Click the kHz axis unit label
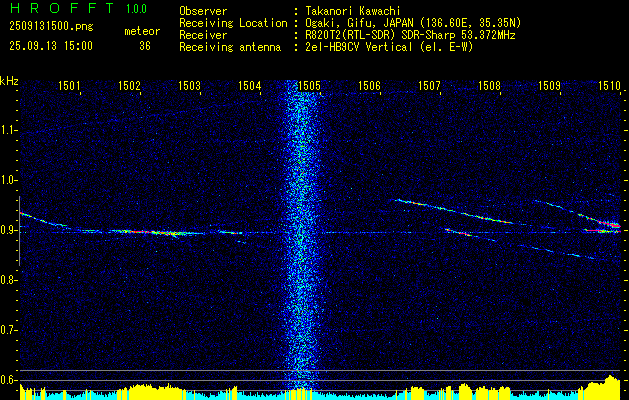The image size is (629, 400). pyautogui.click(x=9, y=81)
